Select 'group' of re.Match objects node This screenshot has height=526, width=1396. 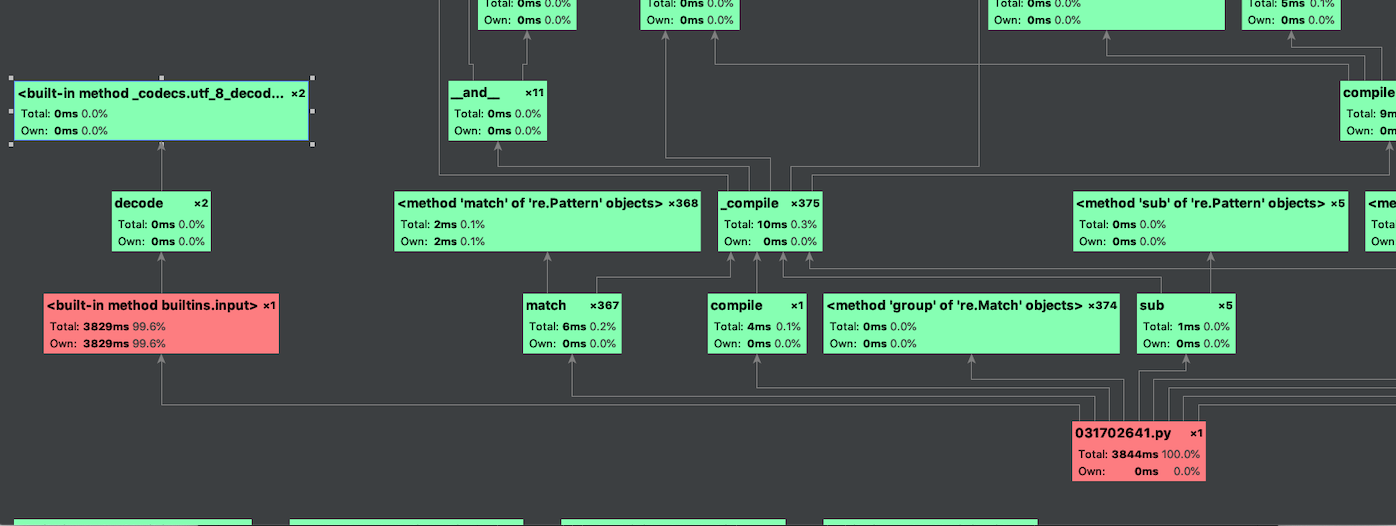point(971,323)
